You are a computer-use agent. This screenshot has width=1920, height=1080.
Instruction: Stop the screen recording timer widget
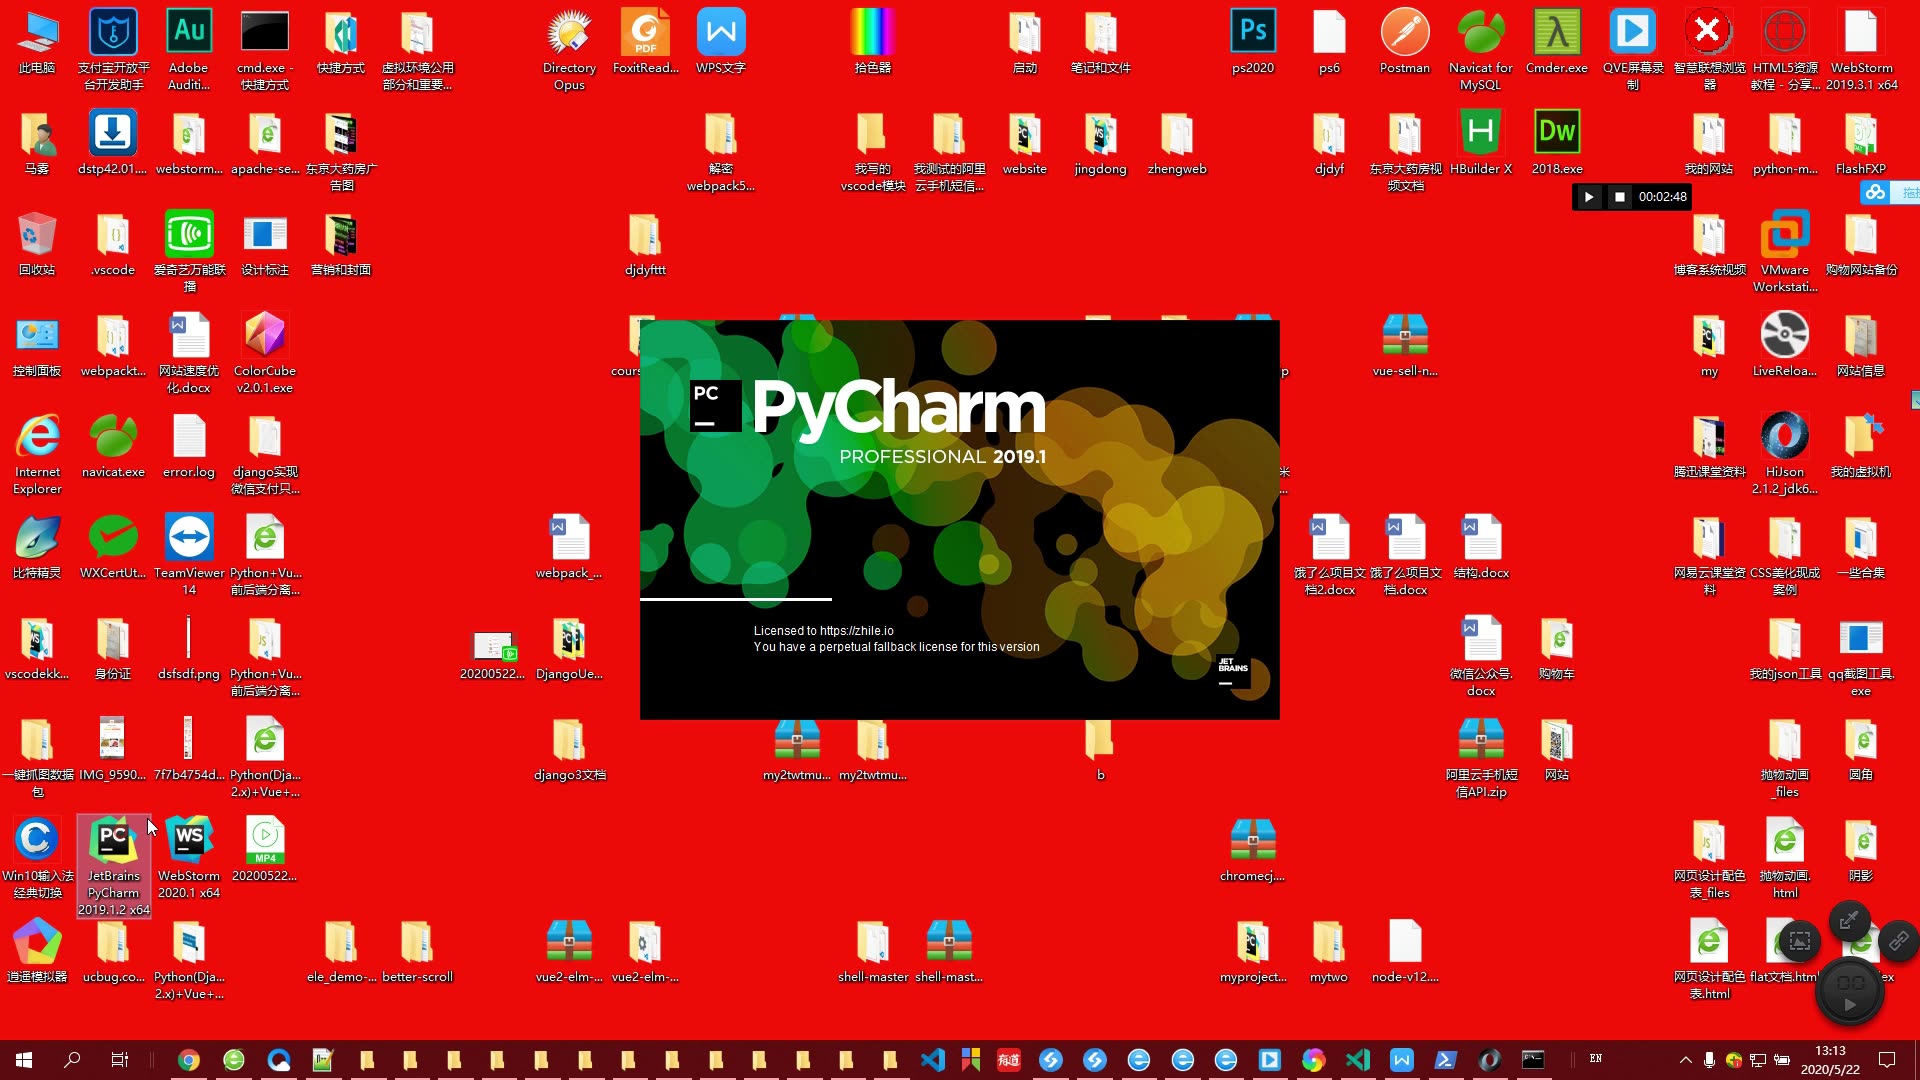coord(1619,197)
